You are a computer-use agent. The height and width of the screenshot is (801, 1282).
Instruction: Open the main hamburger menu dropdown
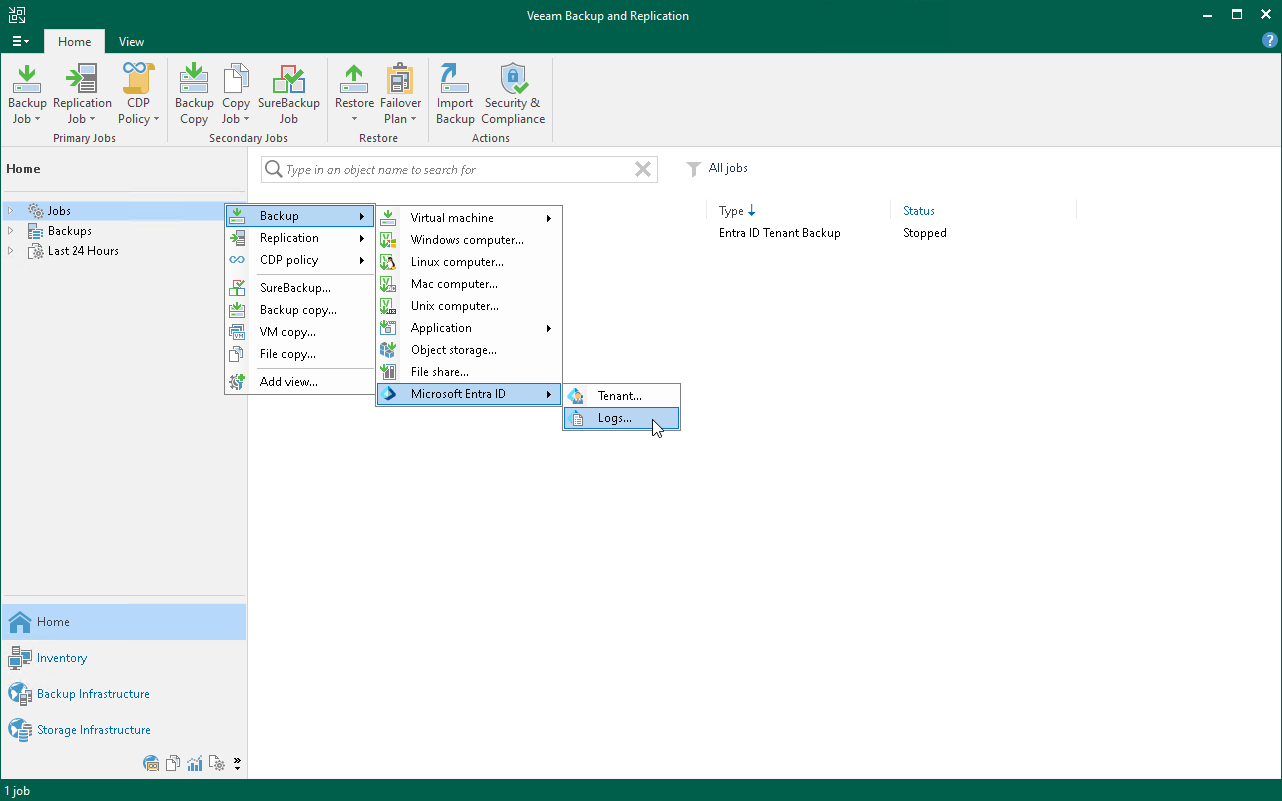tap(20, 42)
